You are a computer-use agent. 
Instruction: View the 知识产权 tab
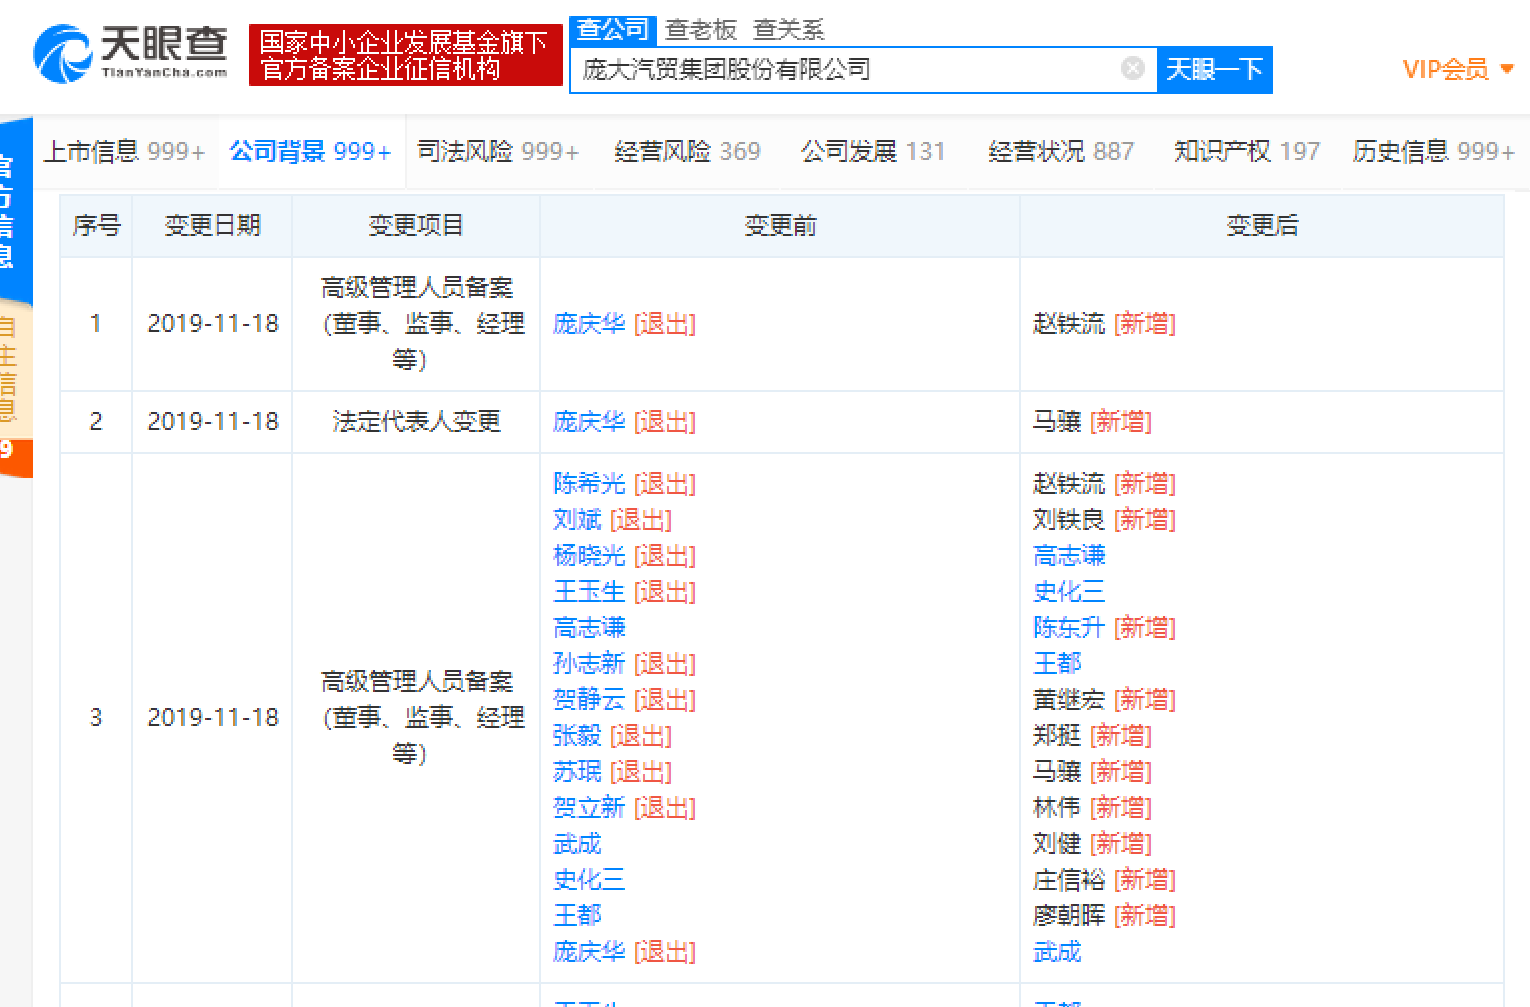(1247, 151)
